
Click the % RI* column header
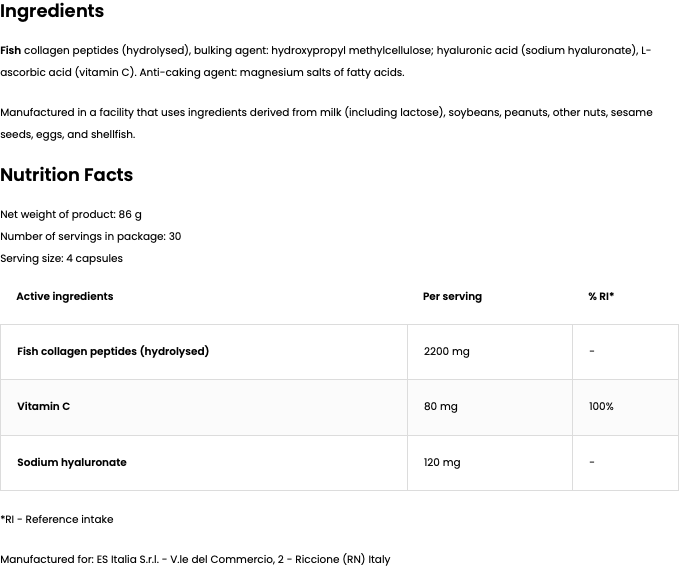coord(601,296)
